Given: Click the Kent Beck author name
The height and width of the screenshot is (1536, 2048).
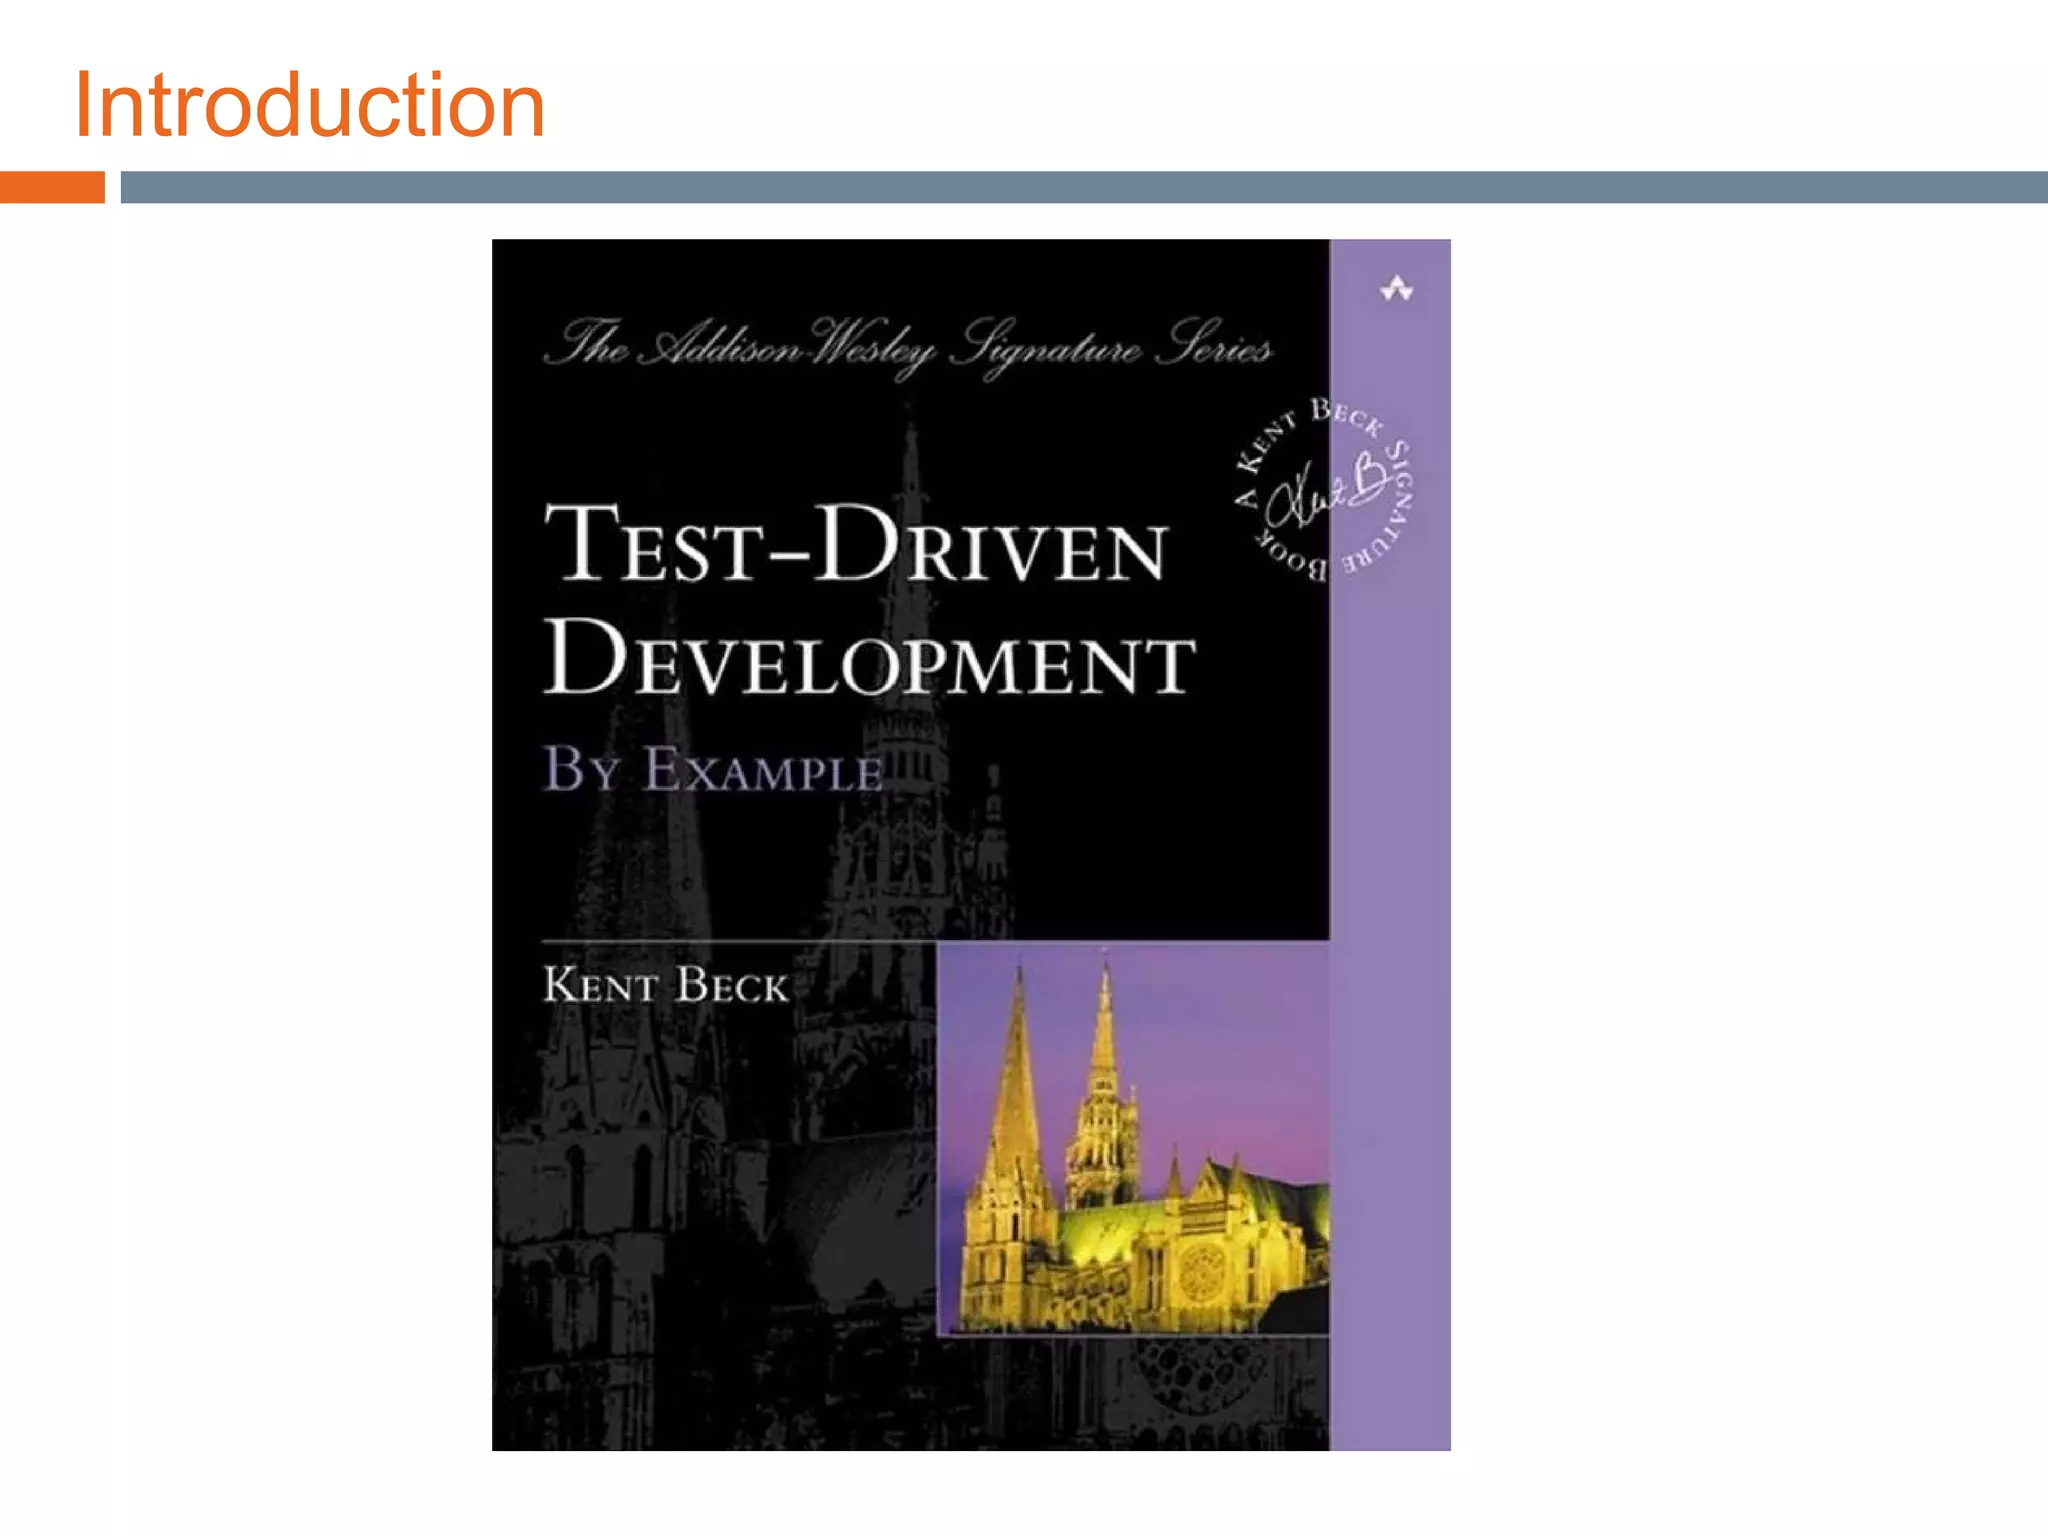Looking at the screenshot, I should coord(666,985).
